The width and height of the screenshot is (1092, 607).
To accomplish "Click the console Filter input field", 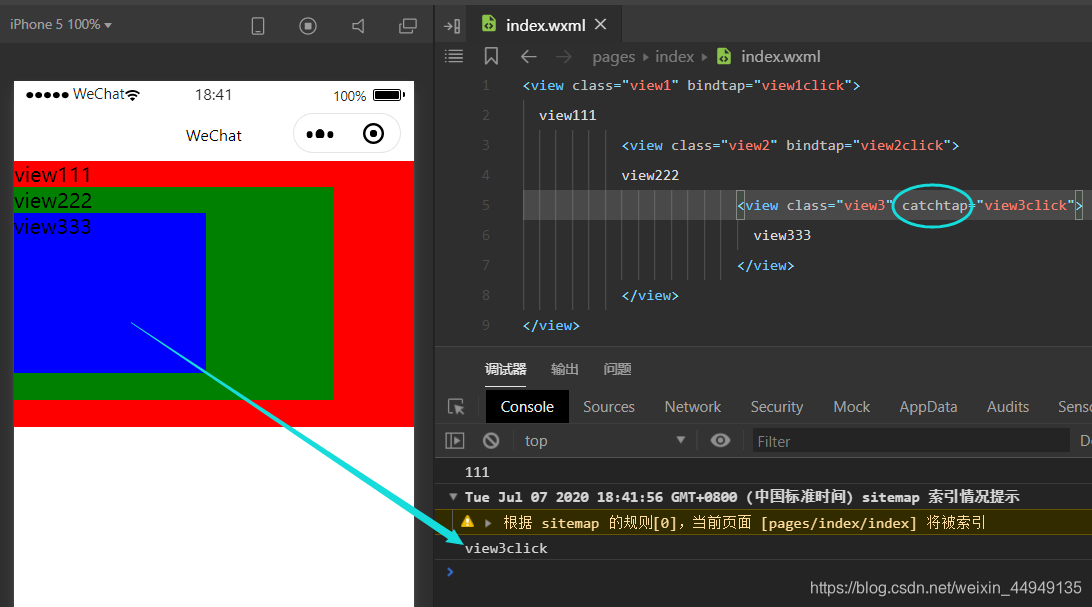I will point(911,441).
